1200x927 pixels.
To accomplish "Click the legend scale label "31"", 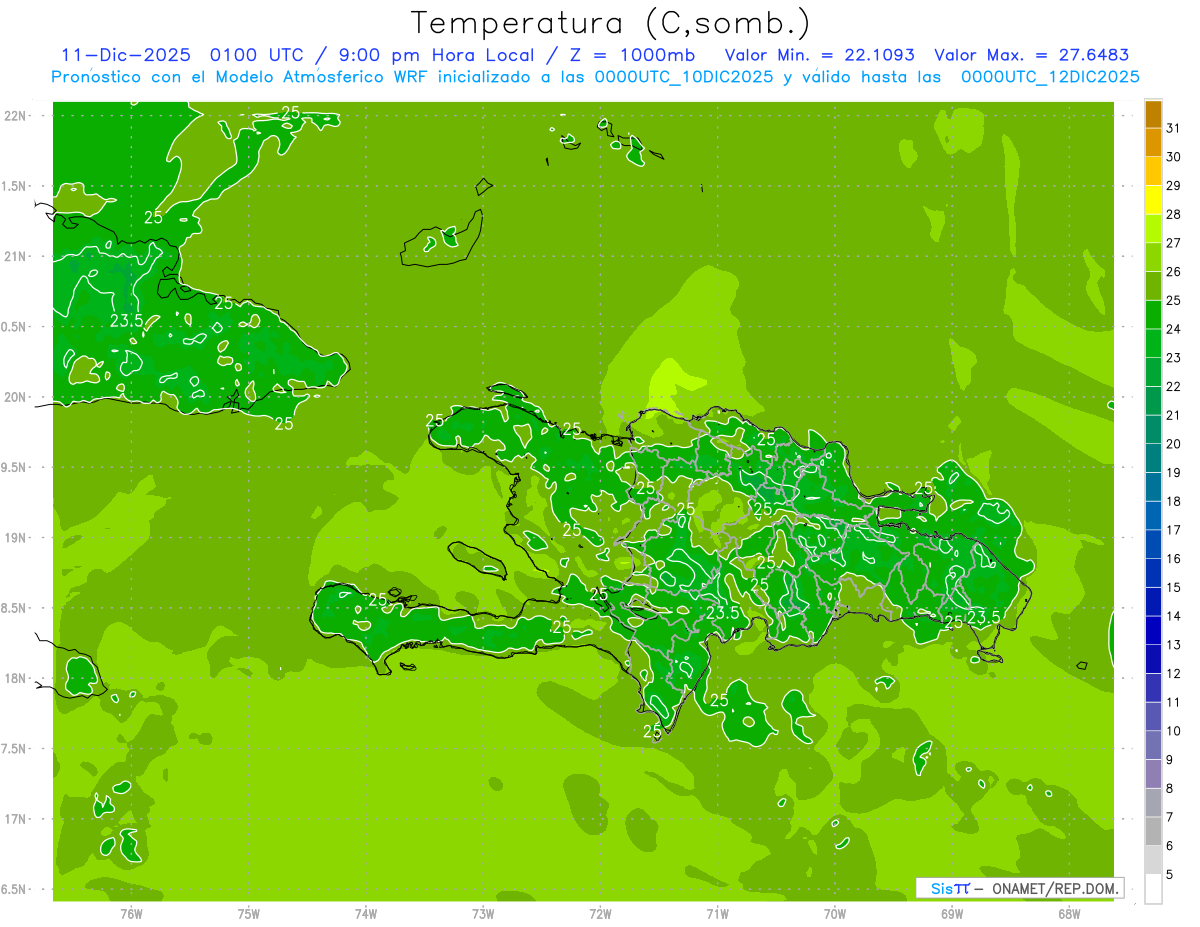I will coord(1174,128).
